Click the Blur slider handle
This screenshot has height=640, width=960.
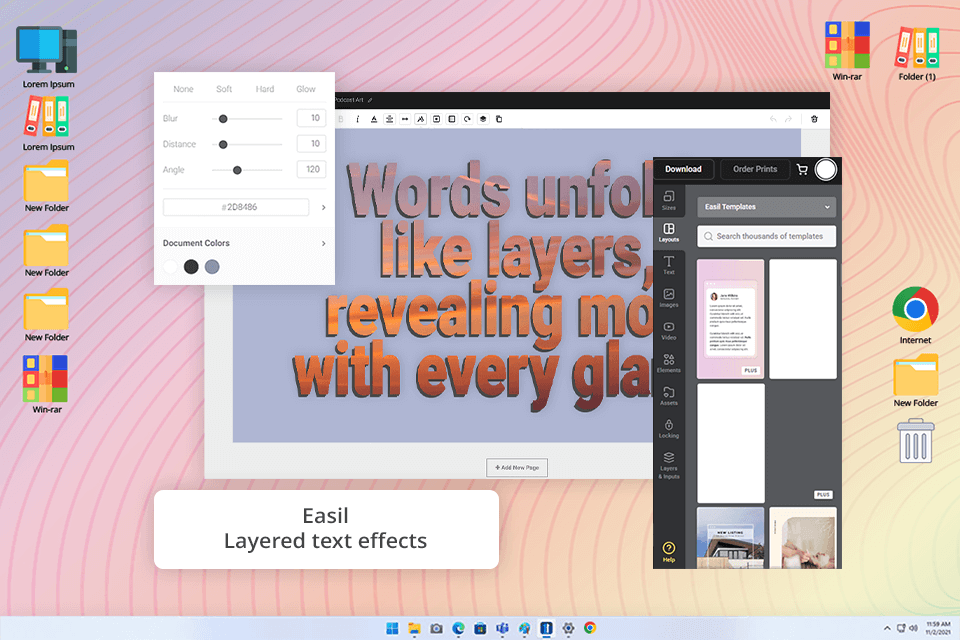tap(223, 119)
